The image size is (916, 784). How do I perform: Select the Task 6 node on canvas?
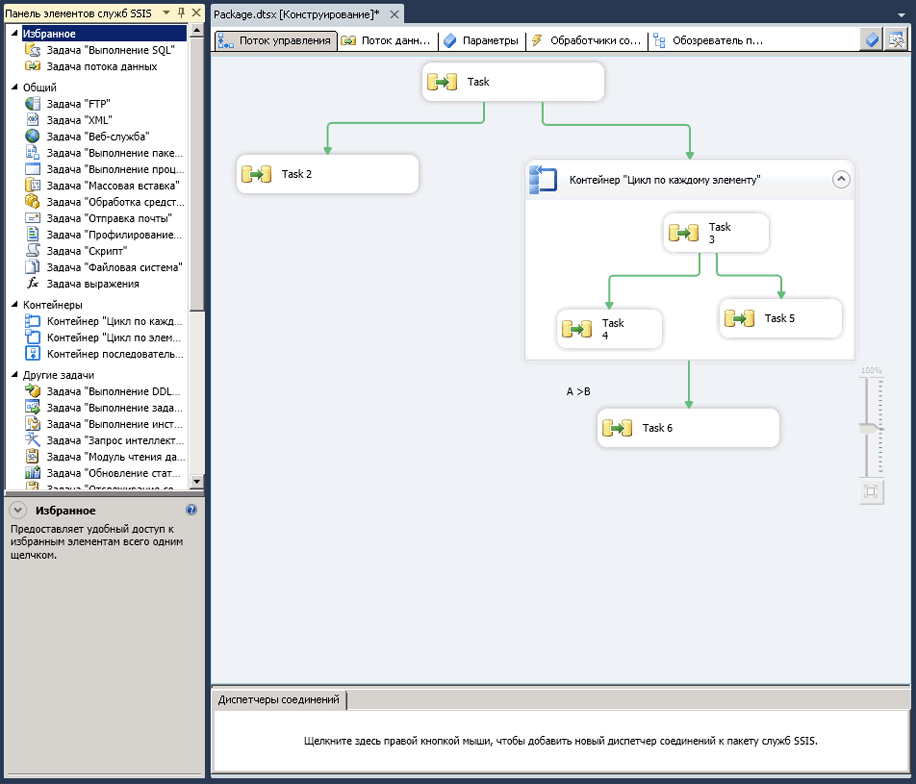(688, 428)
